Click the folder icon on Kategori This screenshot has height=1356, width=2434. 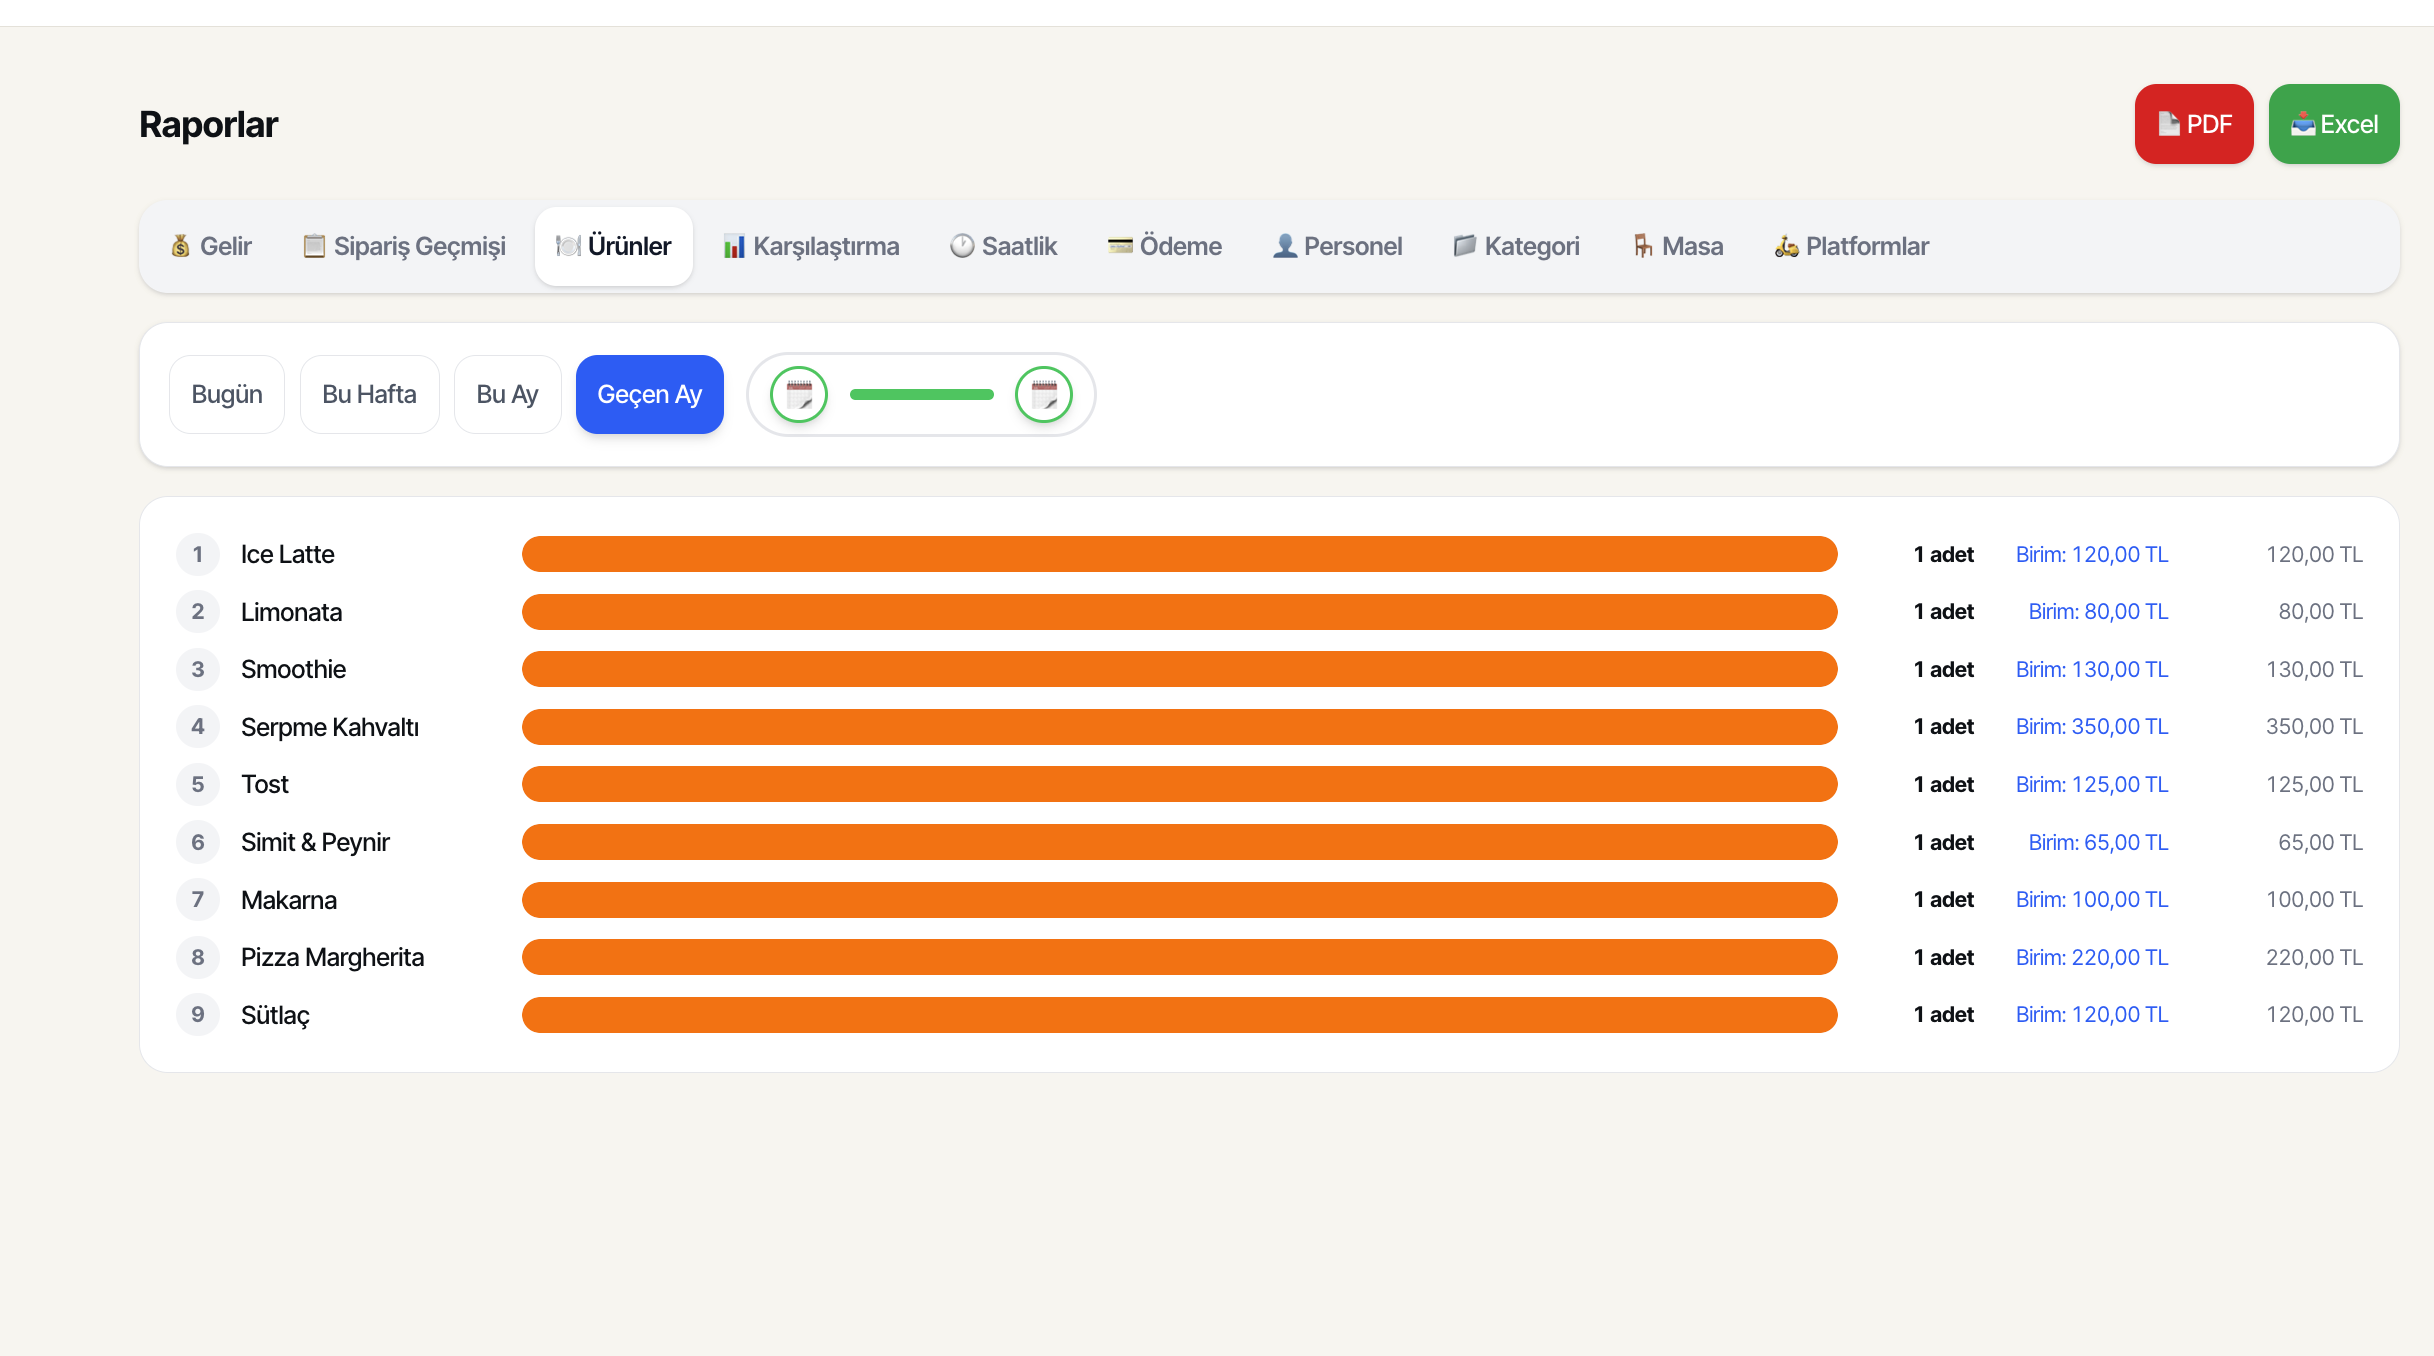point(1465,246)
